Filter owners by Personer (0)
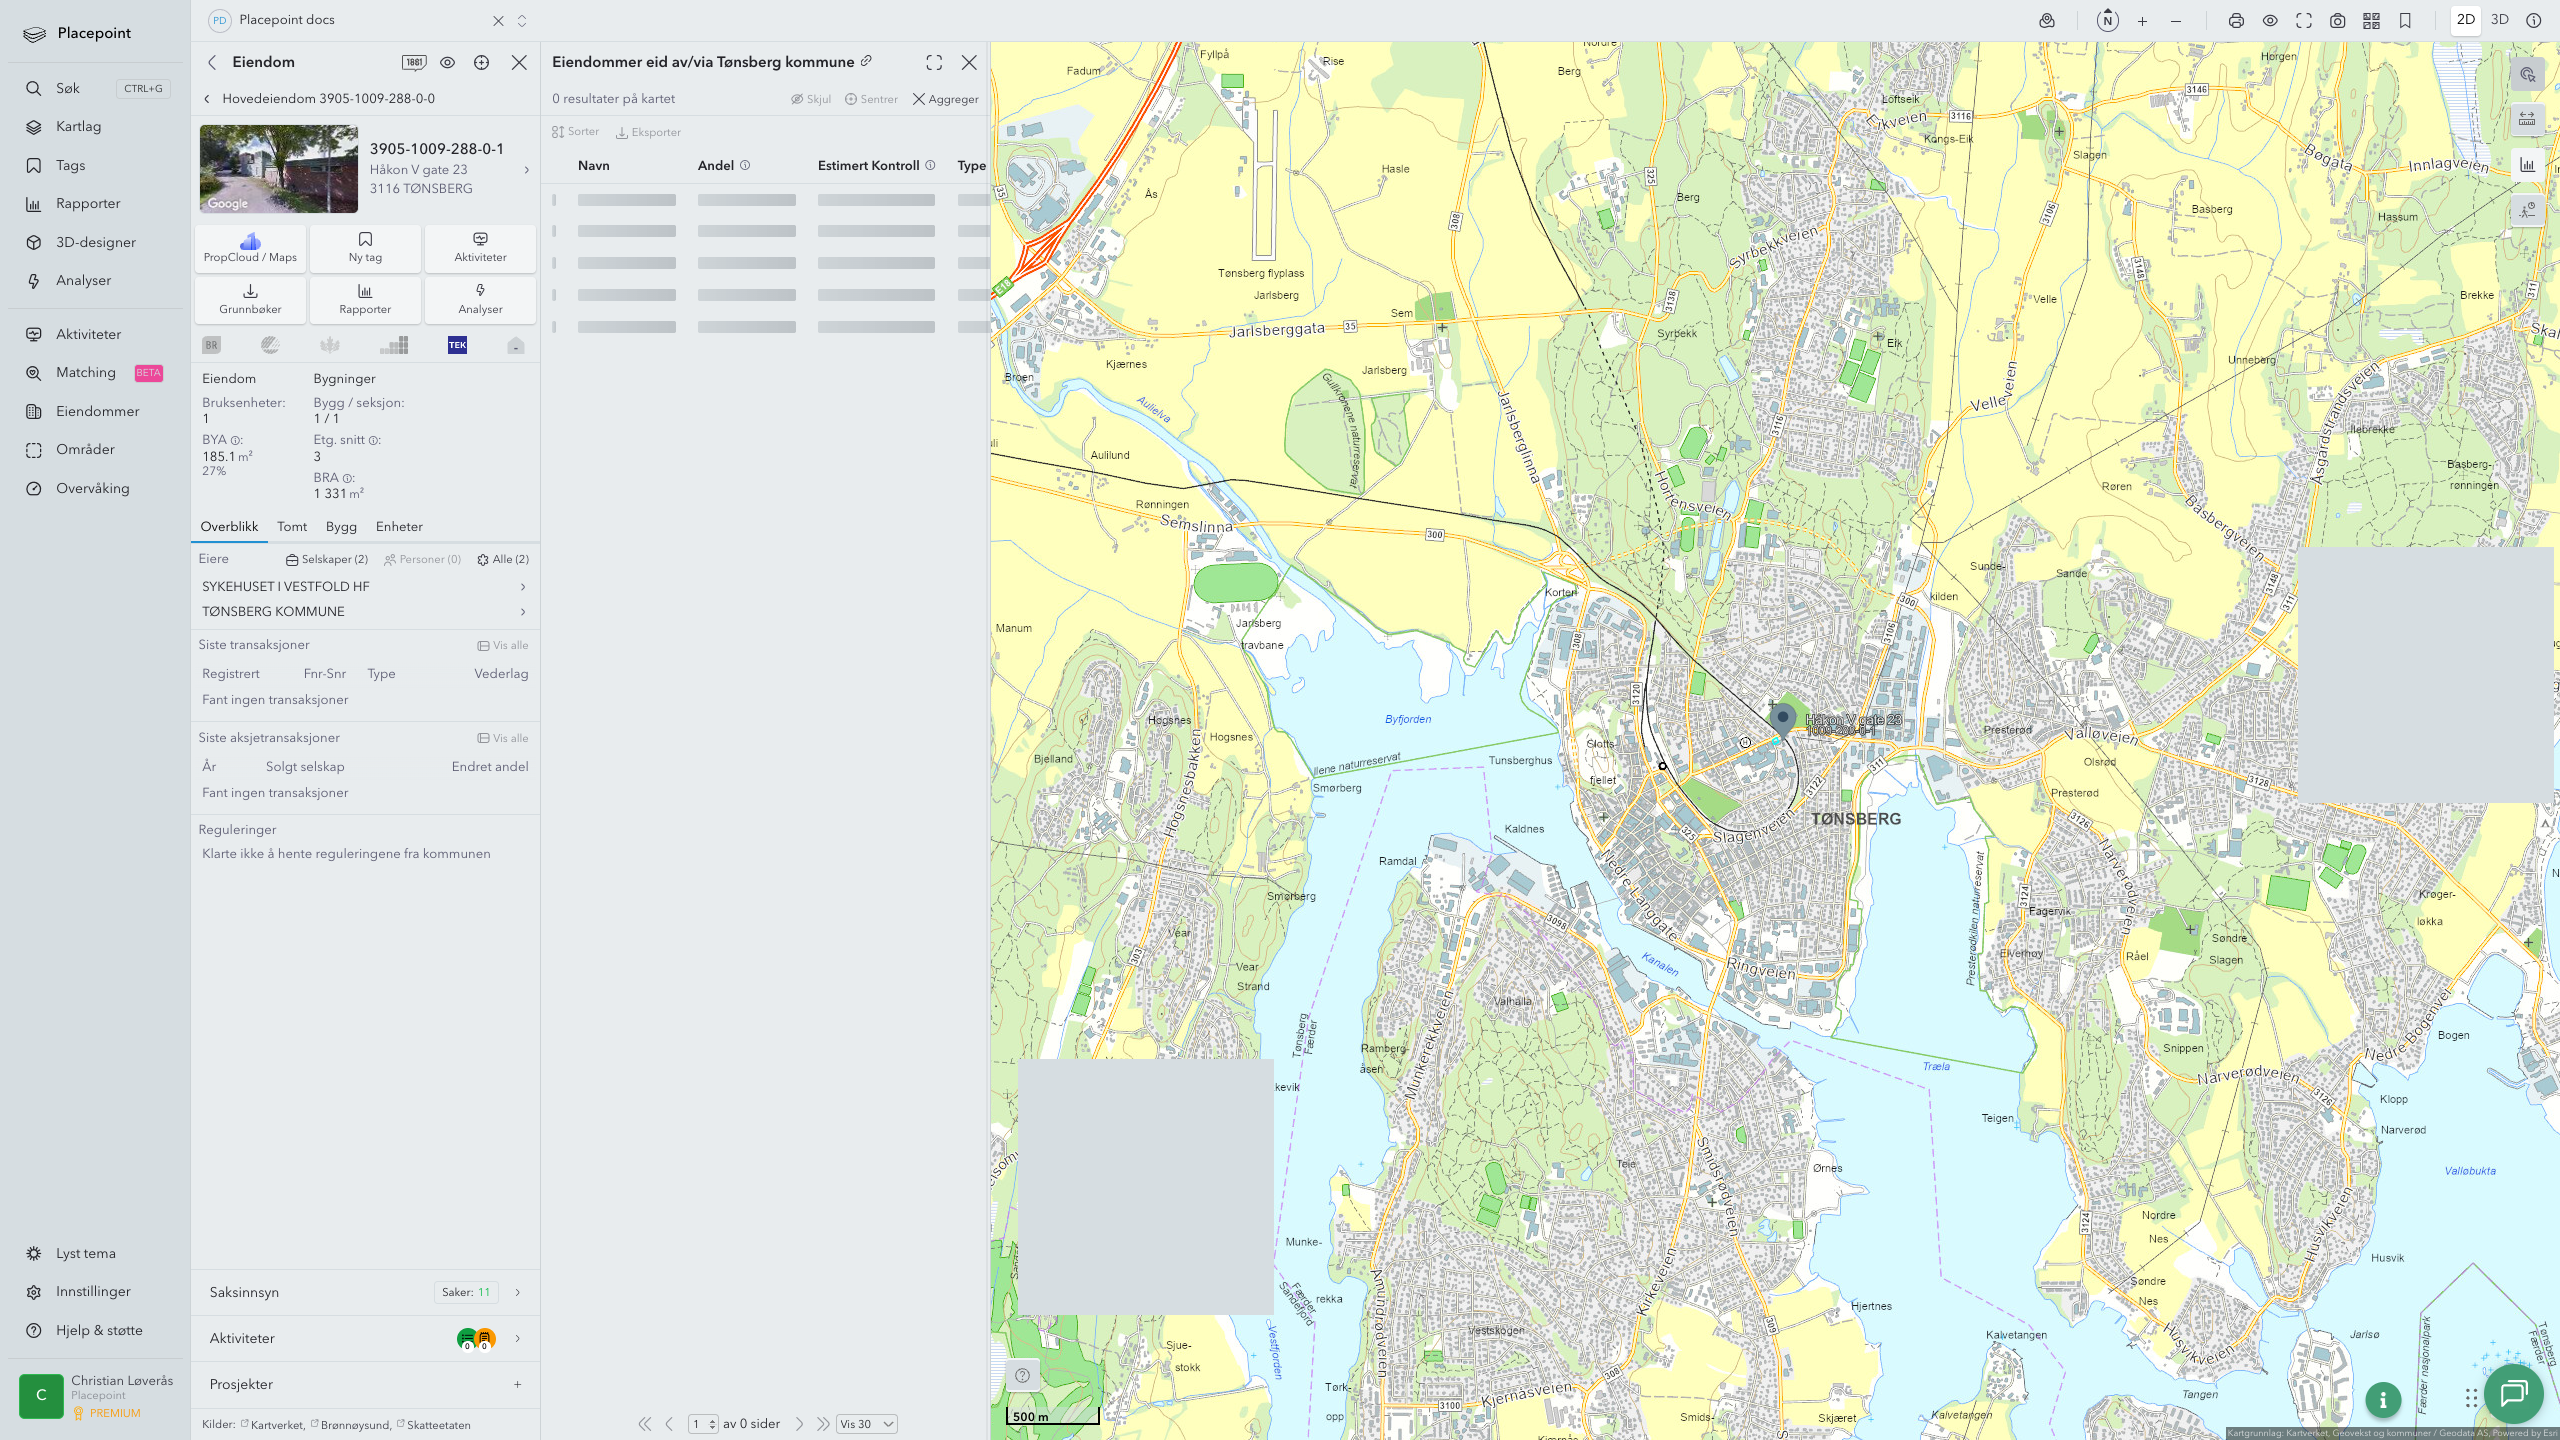The height and width of the screenshot is (1440, 2560). [422, 560]
